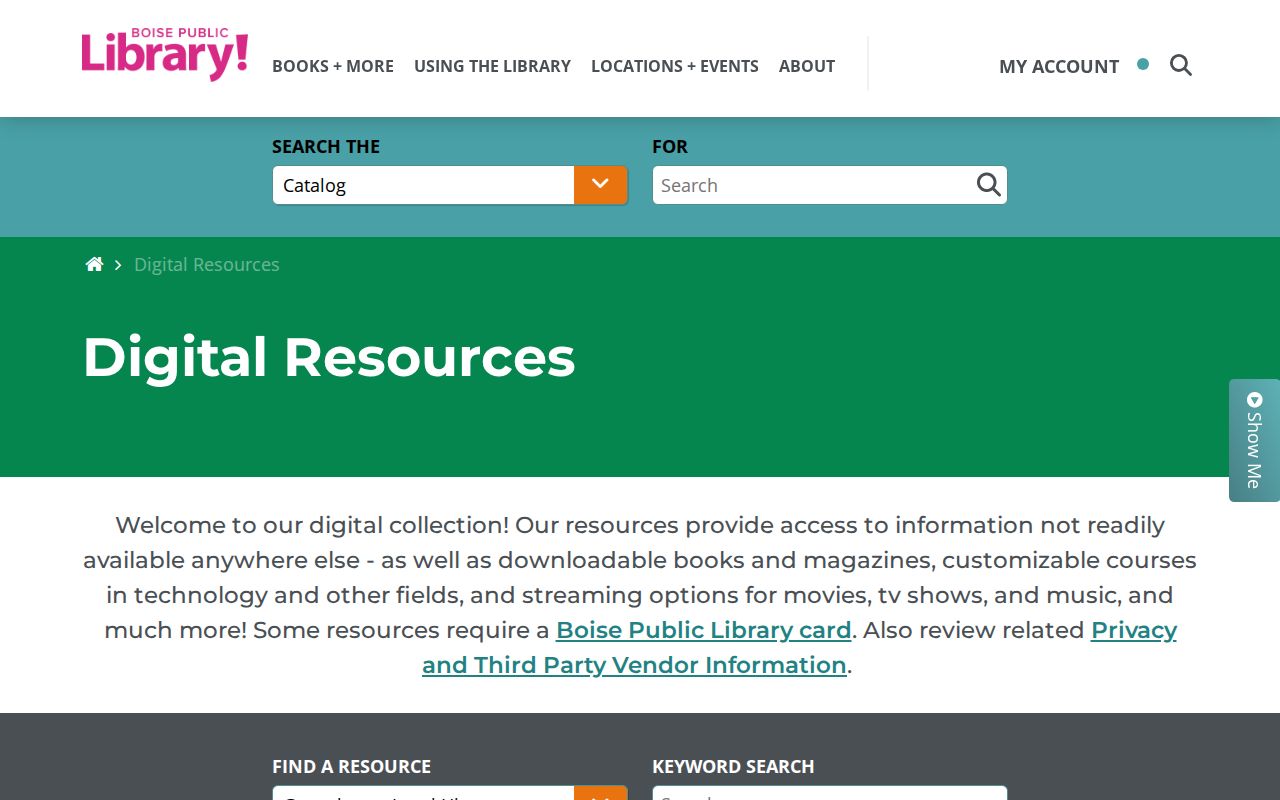Submit catalog search with magnifier icon
This screenshot has width=1280, height=800.
pos(988,185)
